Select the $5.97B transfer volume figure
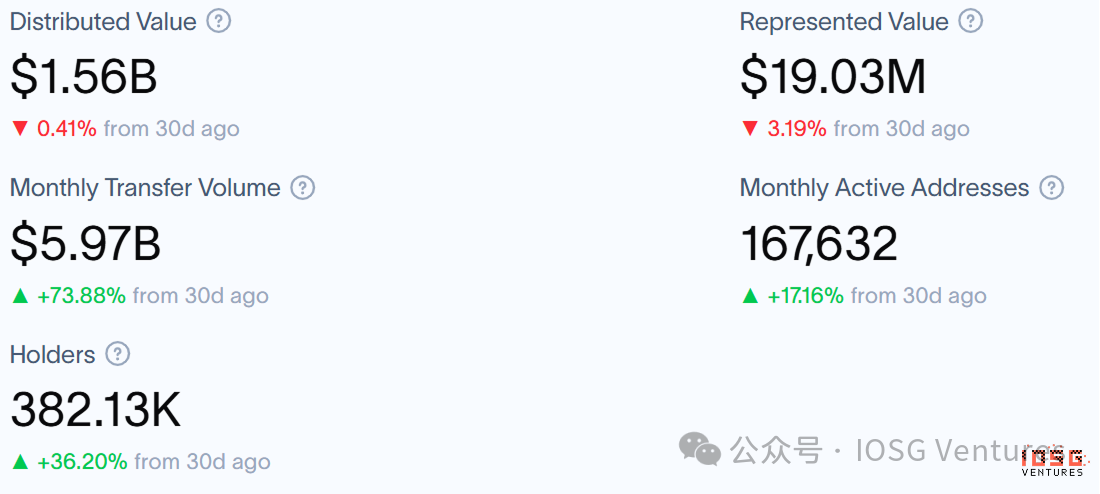 86,243
